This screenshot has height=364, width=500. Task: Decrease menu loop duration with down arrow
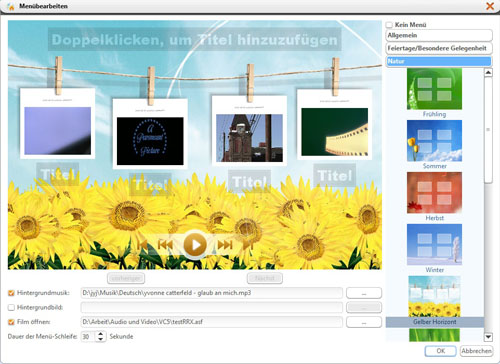pyautogui.click(x=101, y=339)
